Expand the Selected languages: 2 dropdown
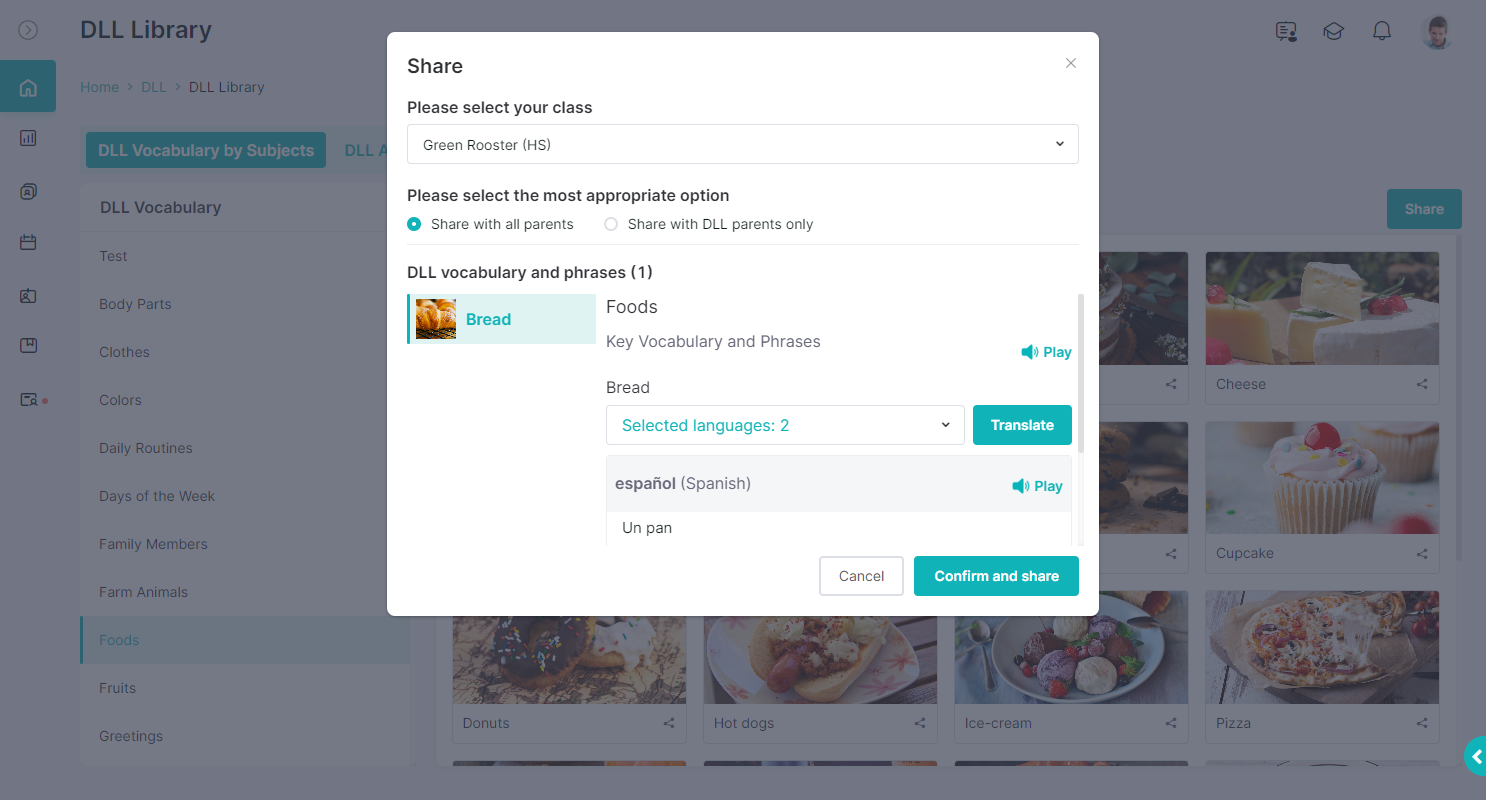The width and height of the screenshot is (1486, 800). 785,425
